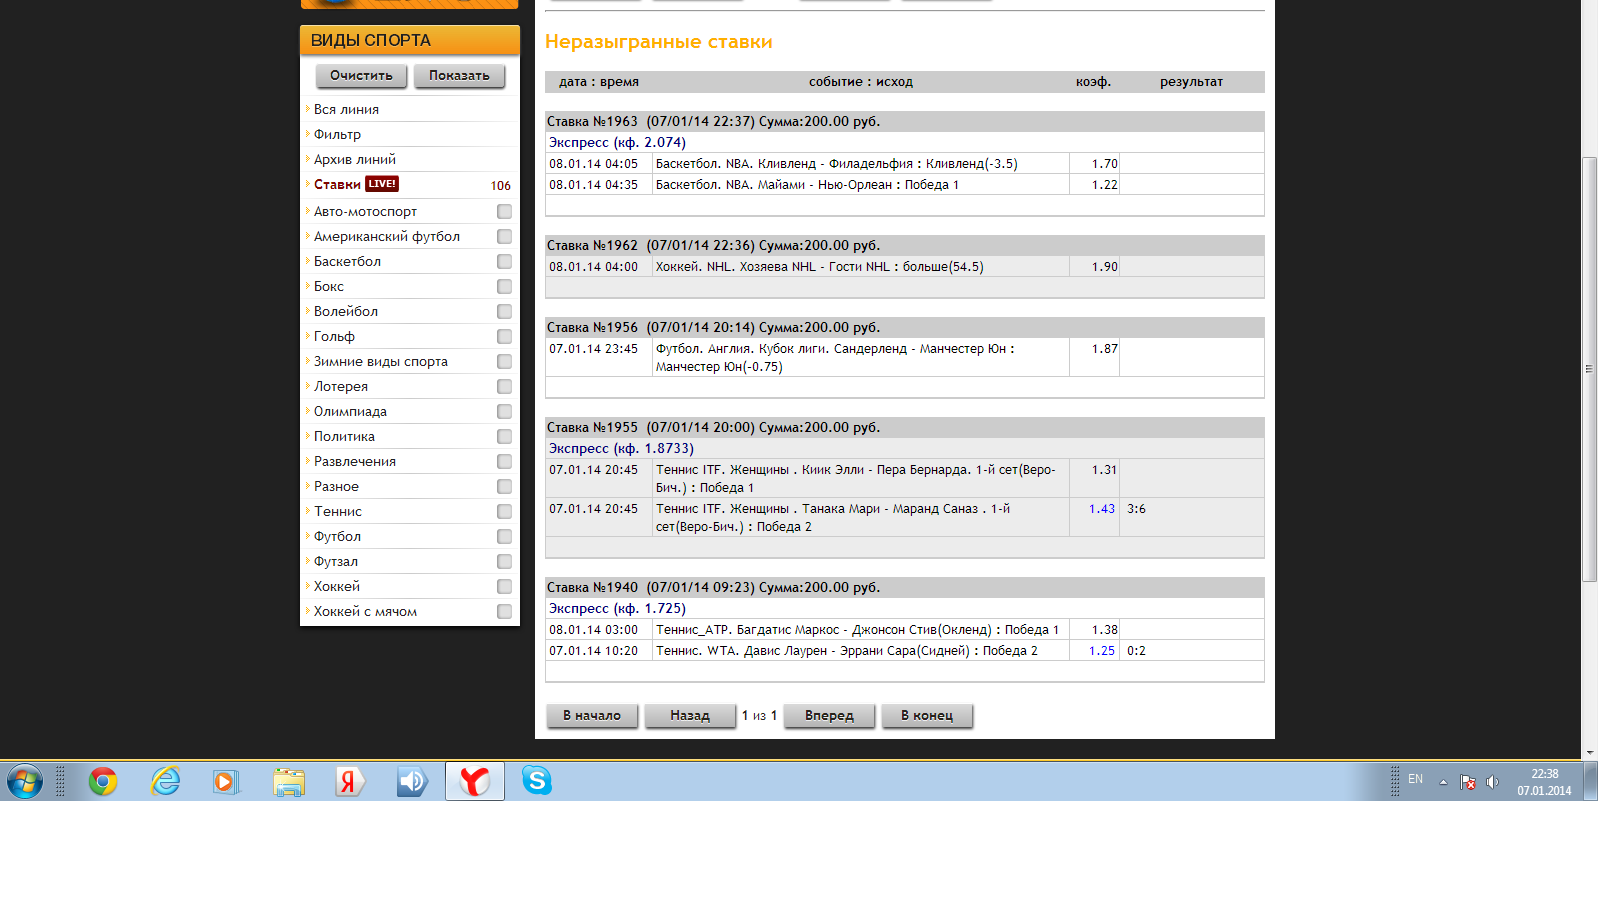Expand the Хоккей category arrow
The width and height of the screenshot is (1600, 900).
pyautogui.click(x=307, y=586)
